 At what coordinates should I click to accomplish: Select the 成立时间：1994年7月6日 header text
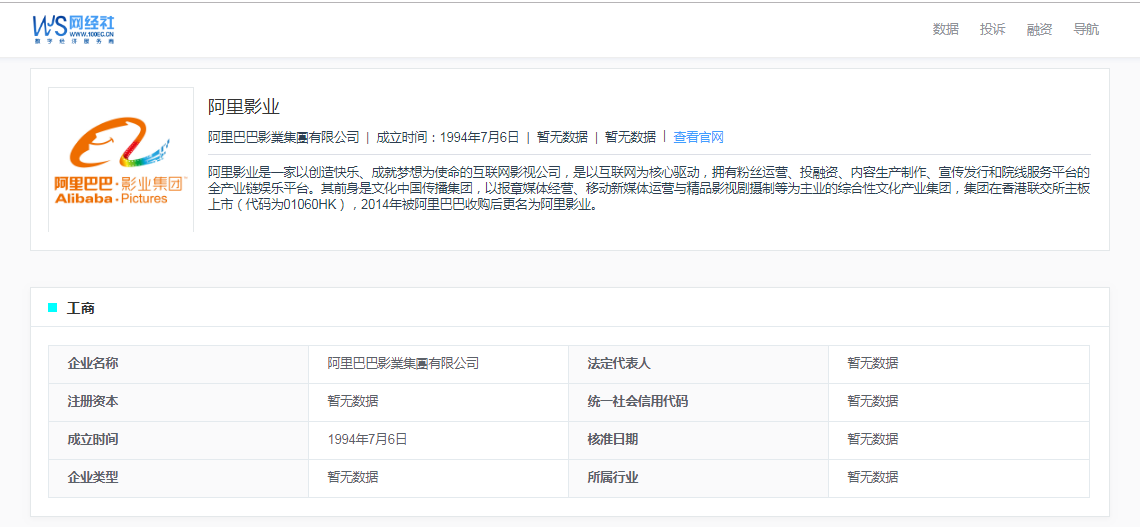pos(448,137)
